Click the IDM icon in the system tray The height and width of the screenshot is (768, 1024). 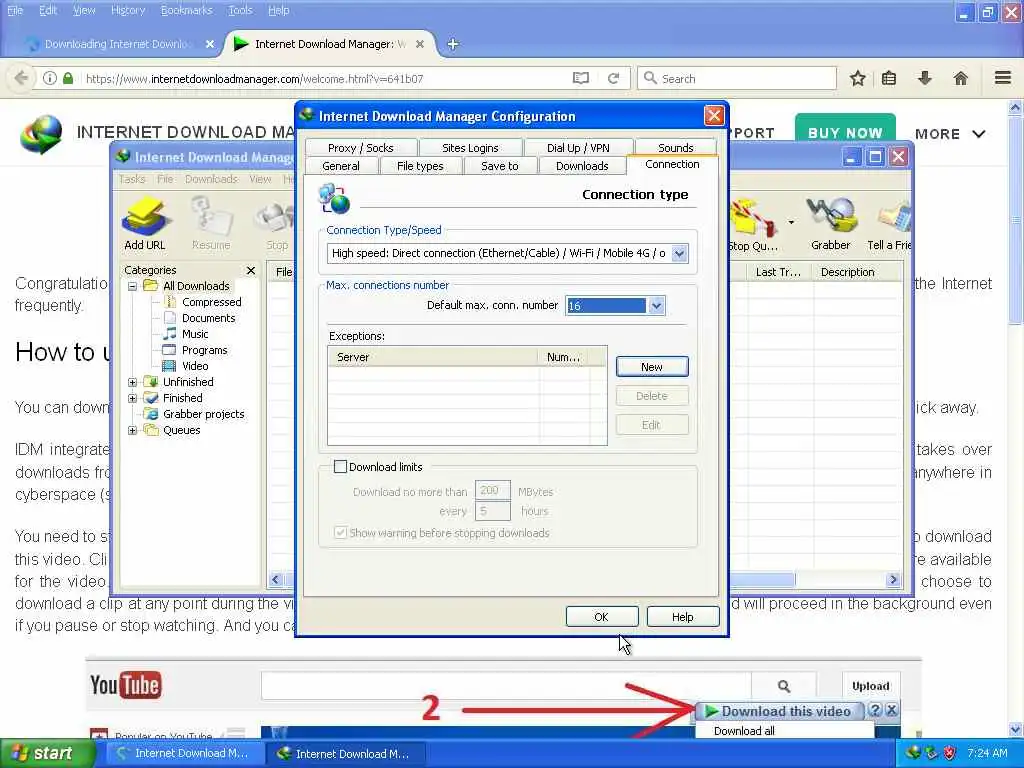point(913,753)
